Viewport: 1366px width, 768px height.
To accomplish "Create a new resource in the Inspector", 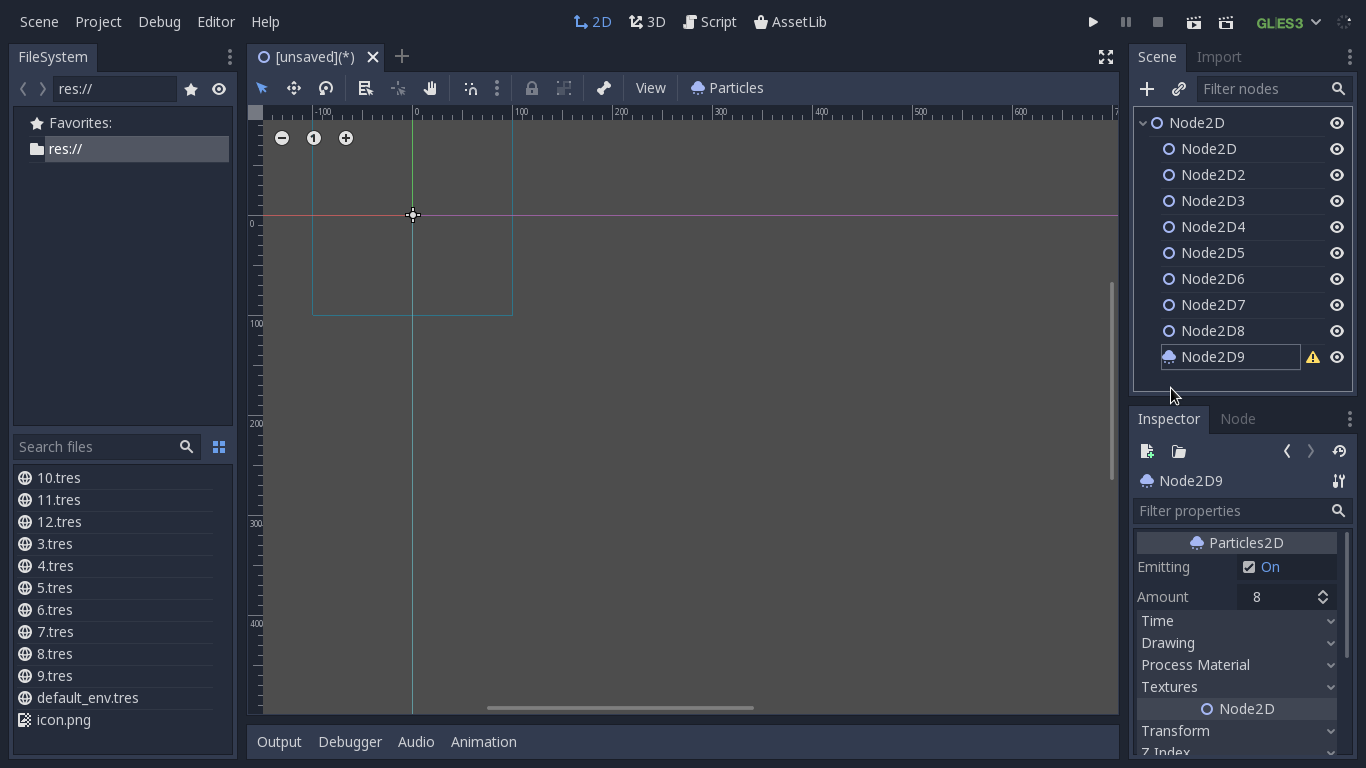I will 1146,451.
